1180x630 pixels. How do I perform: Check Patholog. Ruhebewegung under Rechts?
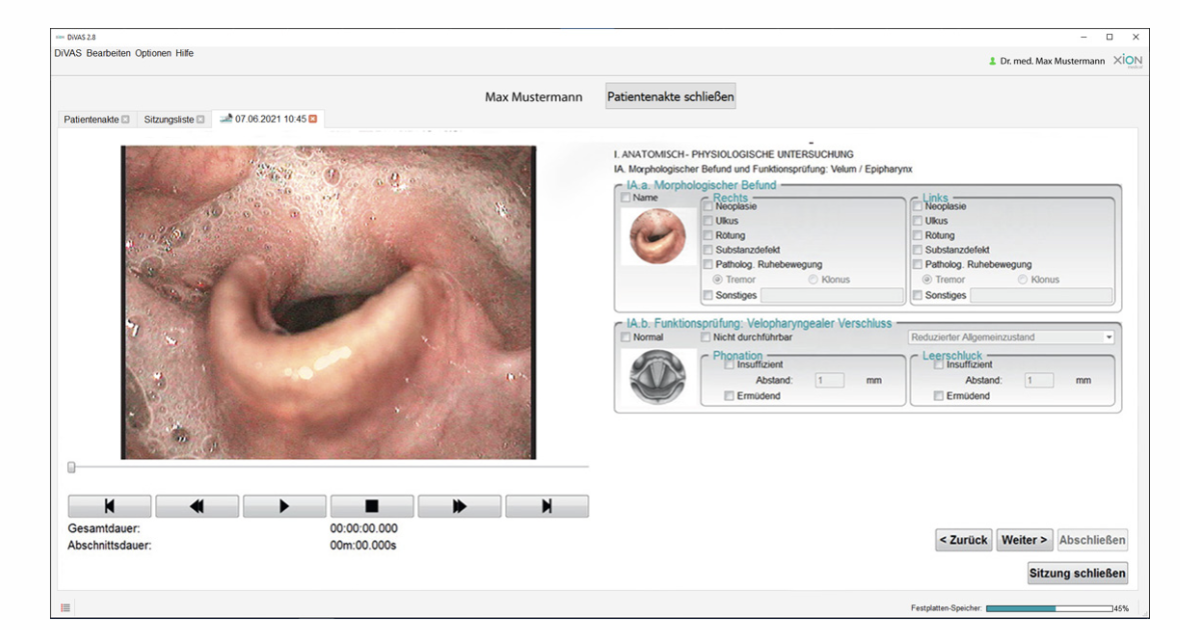pyautogui.click(x=708, y=265)
